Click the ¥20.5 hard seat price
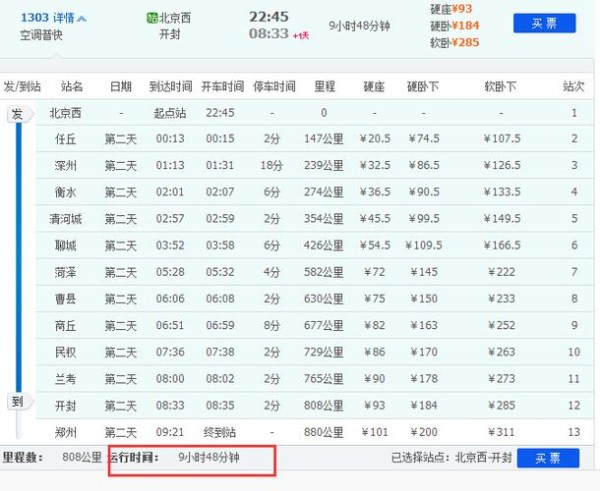The width and height of the screenshot is (600, 491). tap(375, 139)
